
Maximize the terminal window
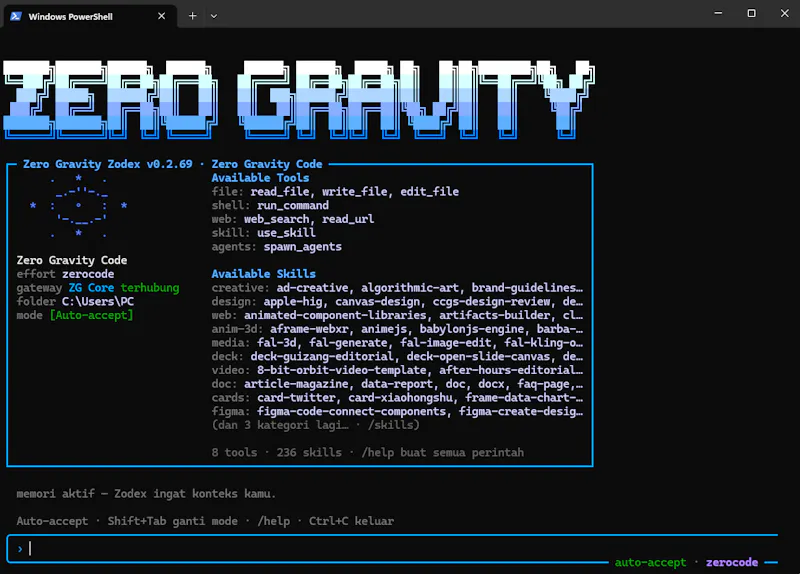point(751,13)
